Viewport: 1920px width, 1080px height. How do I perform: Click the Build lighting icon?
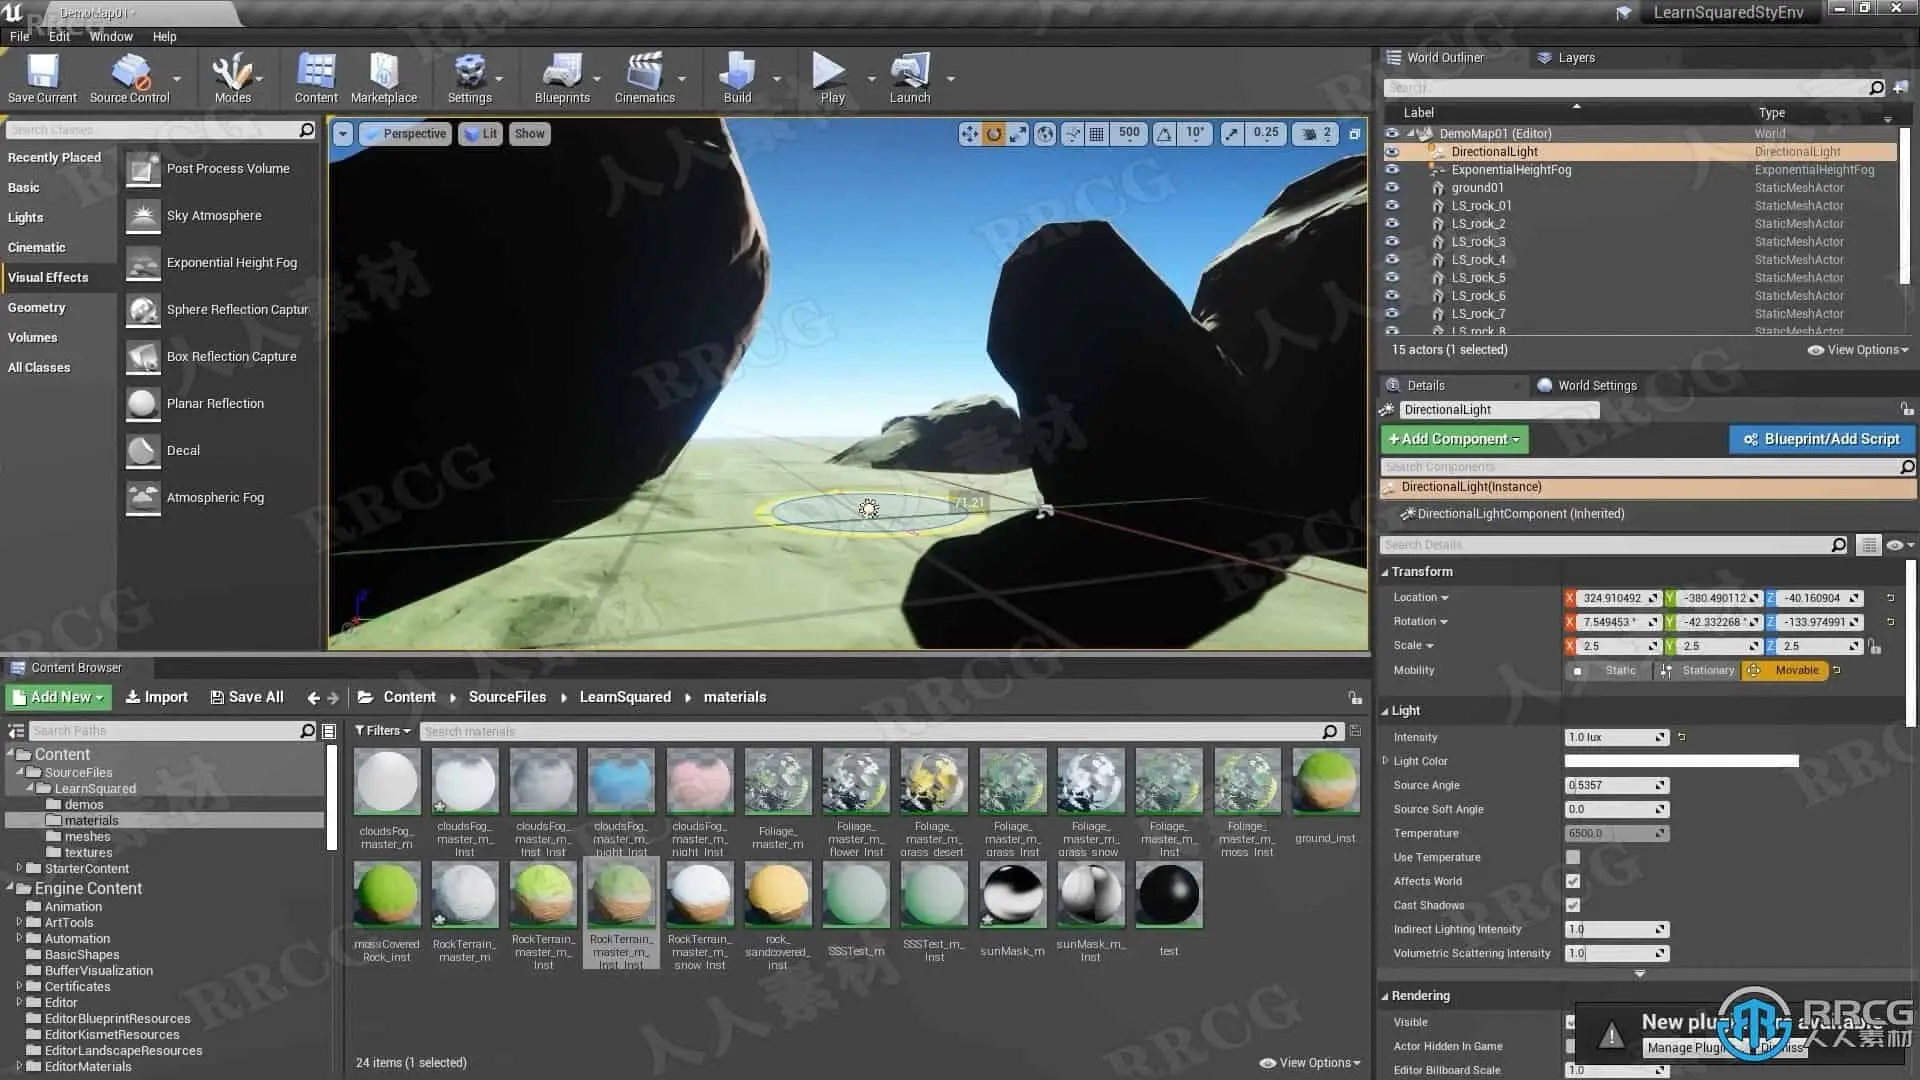(x=737, y=78)
